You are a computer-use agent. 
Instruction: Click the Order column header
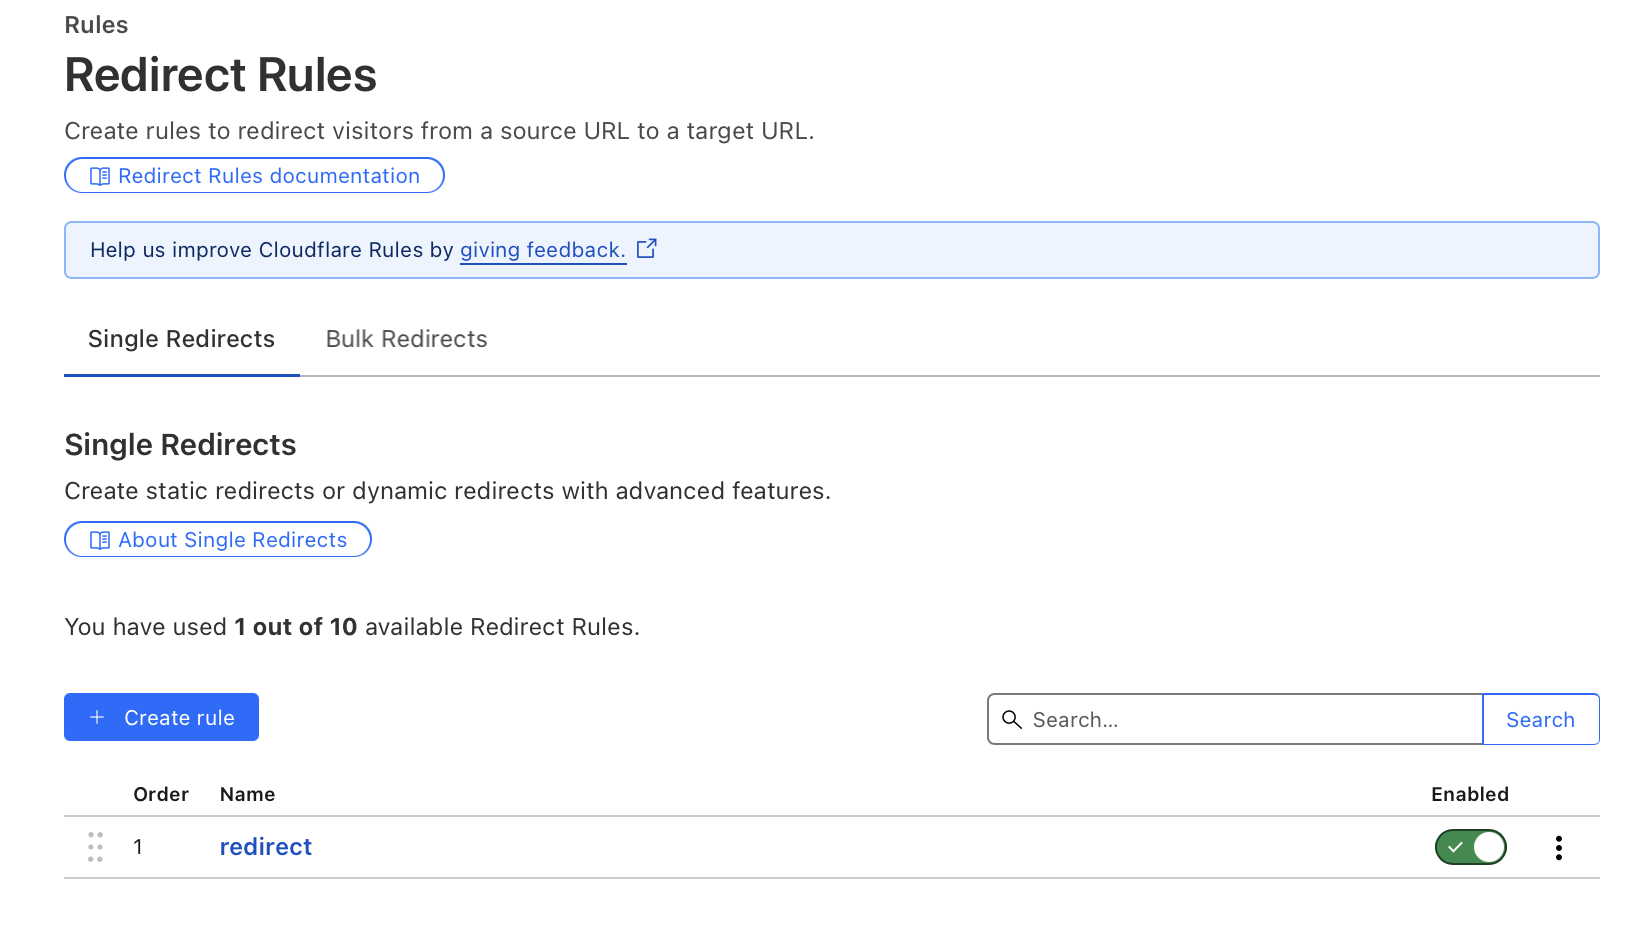[161, 794]
